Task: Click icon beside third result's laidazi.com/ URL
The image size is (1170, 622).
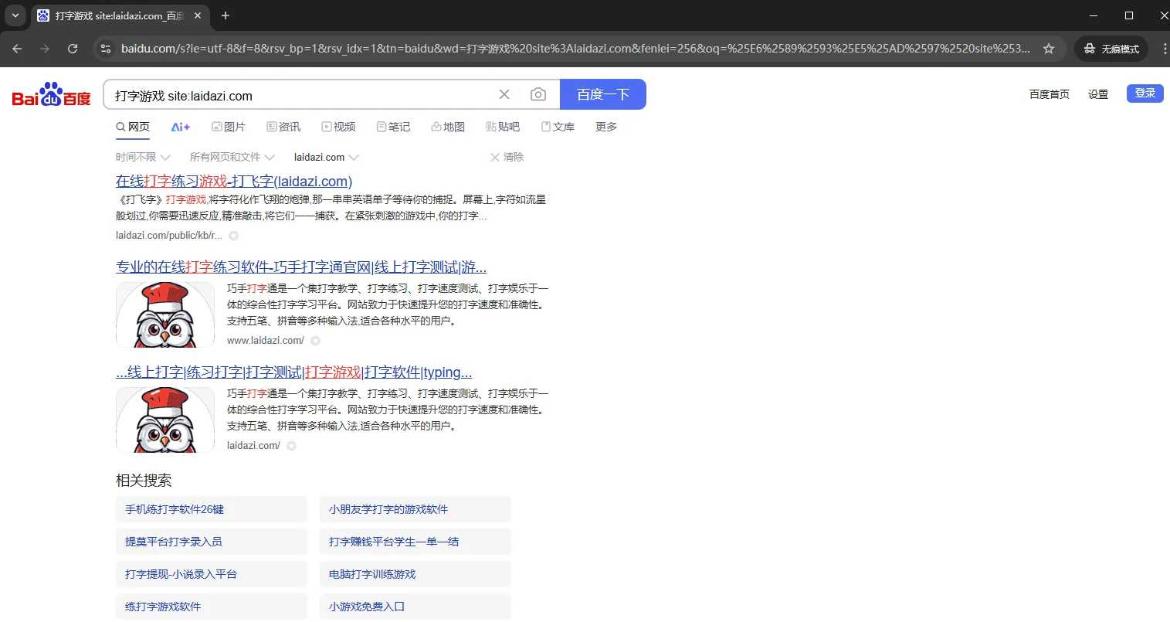Action: (292, 446)
